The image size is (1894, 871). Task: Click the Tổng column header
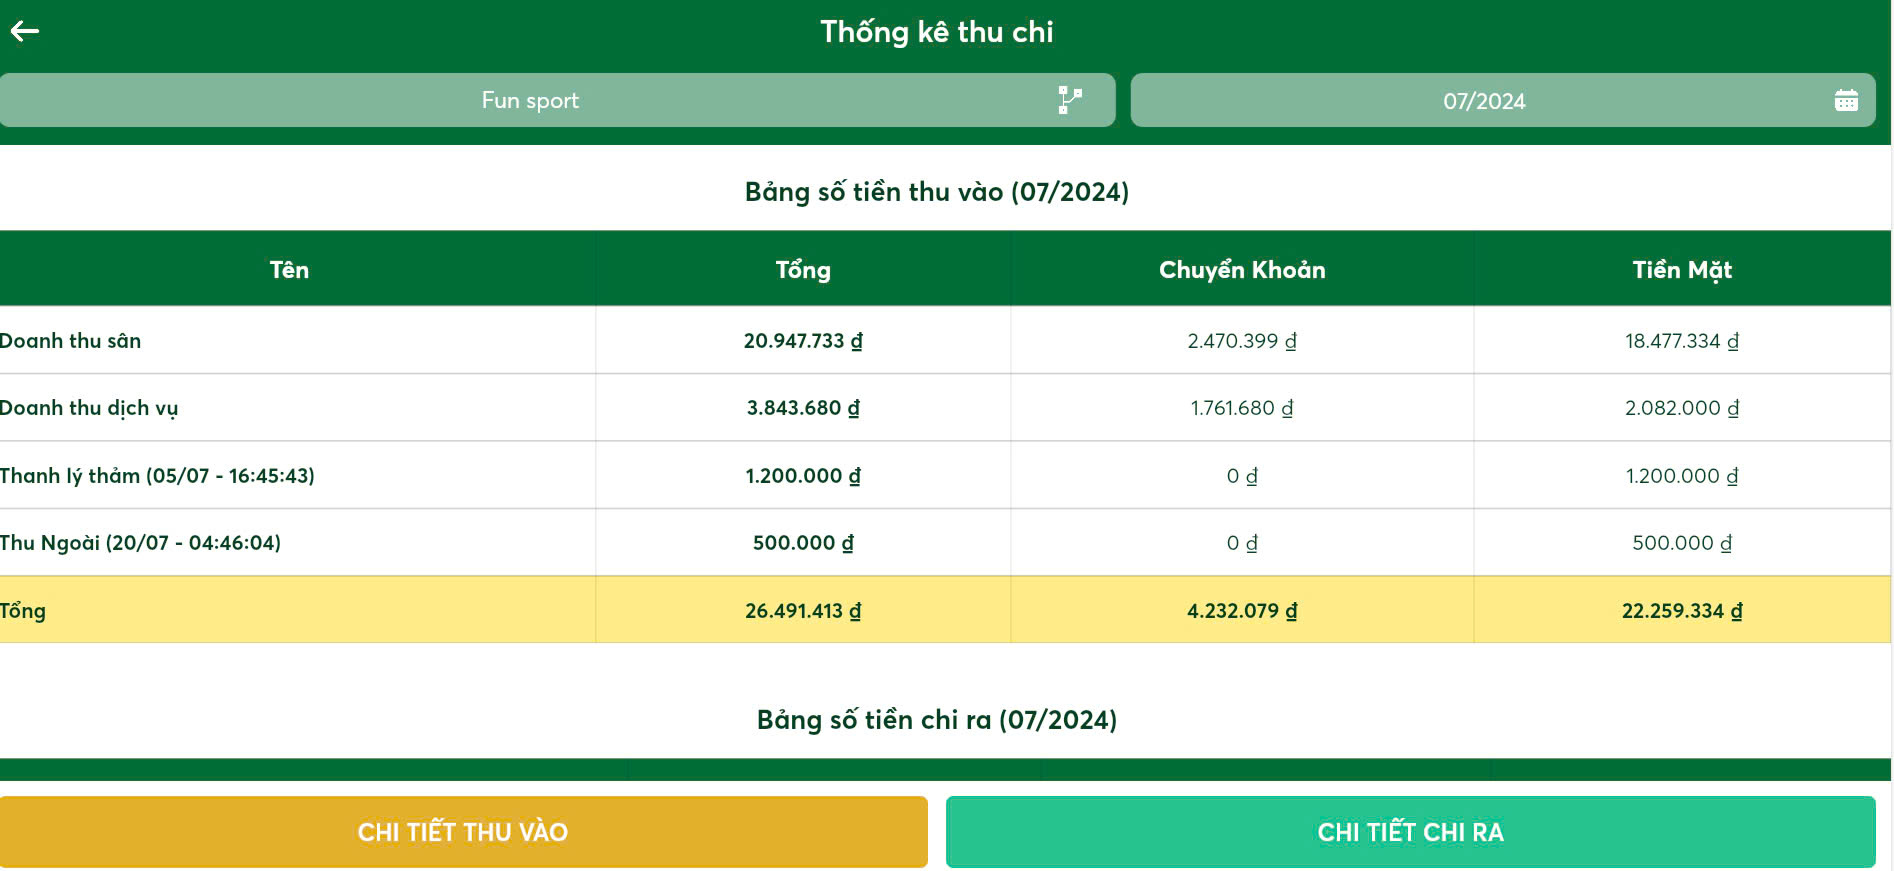click(803, 270)
